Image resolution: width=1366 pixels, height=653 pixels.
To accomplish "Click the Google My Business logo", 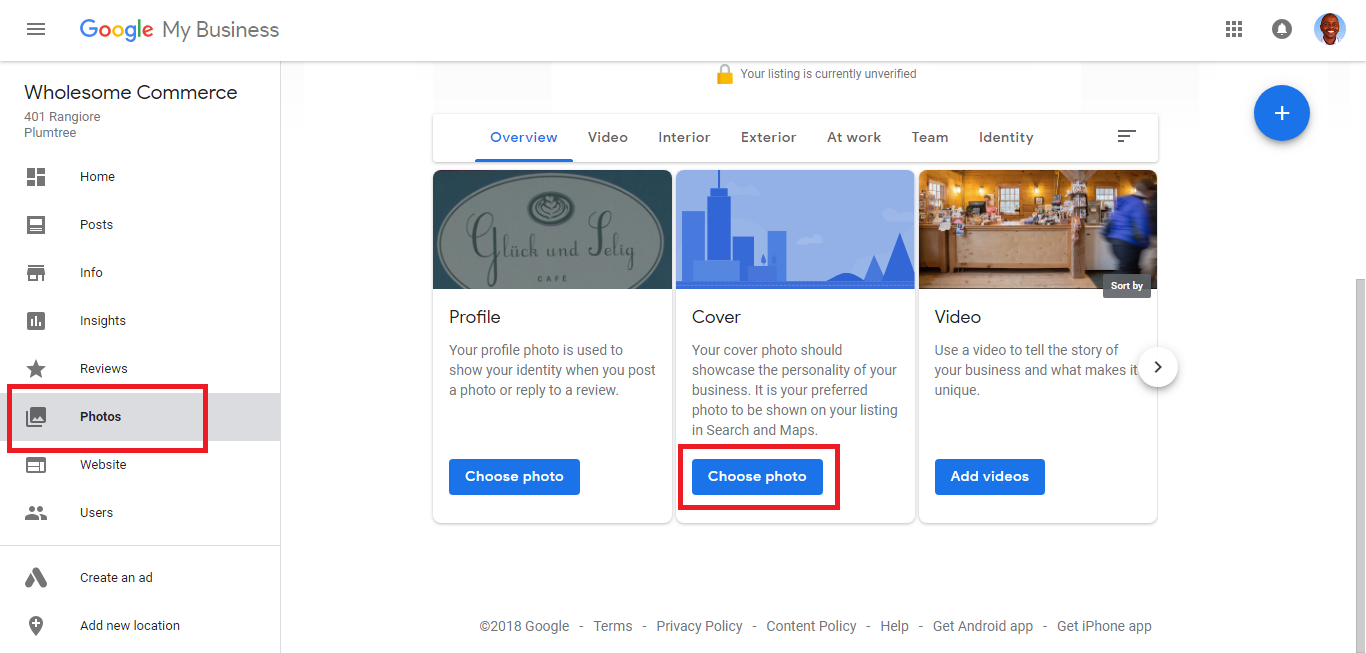I will [x=180, y=30].
